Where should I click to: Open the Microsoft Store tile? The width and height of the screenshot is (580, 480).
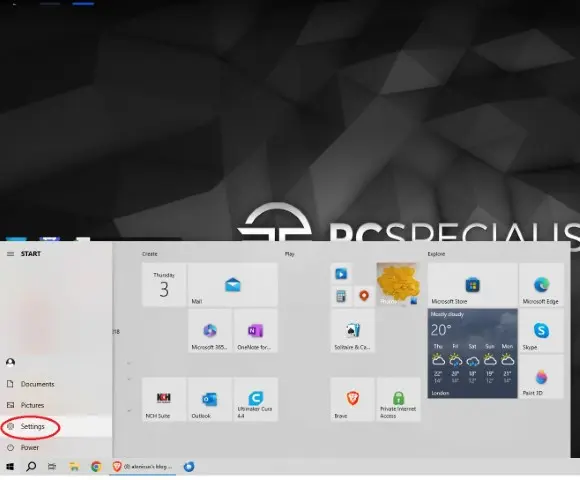(472, 284)
